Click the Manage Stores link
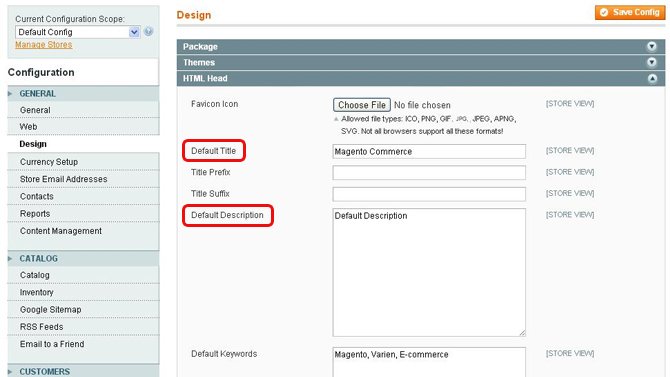The image size is (670, 377). [x=44, y=44]
